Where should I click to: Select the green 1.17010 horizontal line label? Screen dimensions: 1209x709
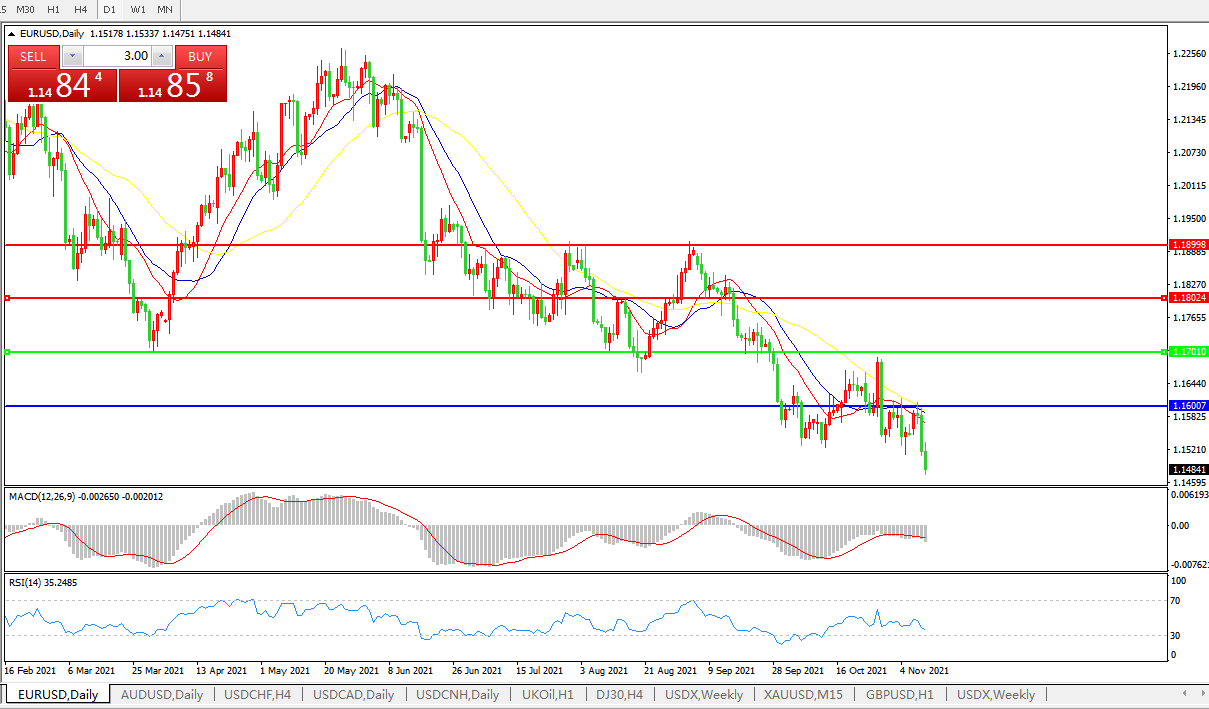[1187, 352]
